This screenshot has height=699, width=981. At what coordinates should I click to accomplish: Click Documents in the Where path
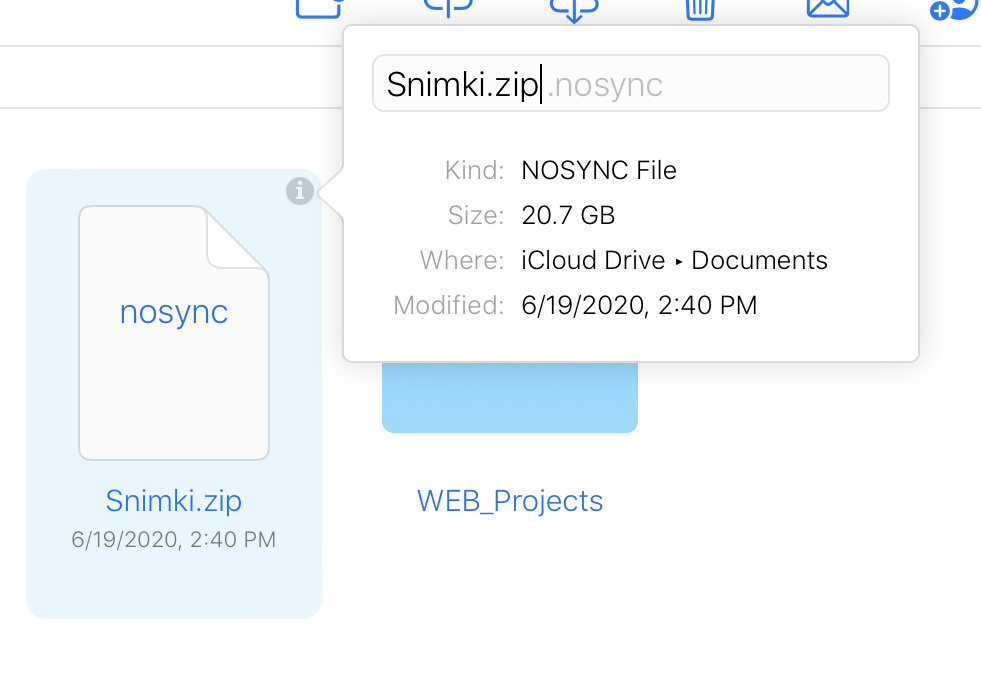(x=760, y=261)
